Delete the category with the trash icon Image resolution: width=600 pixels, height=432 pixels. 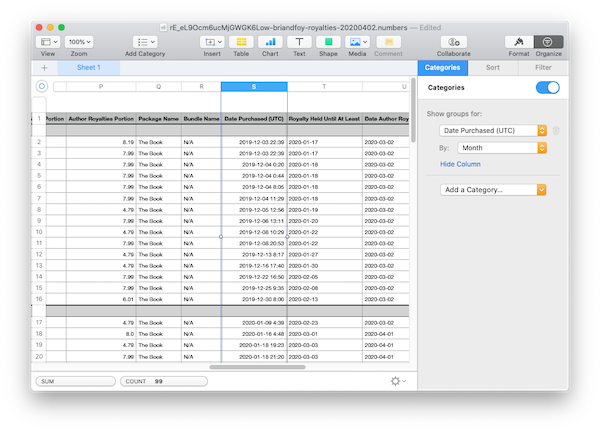556,130
